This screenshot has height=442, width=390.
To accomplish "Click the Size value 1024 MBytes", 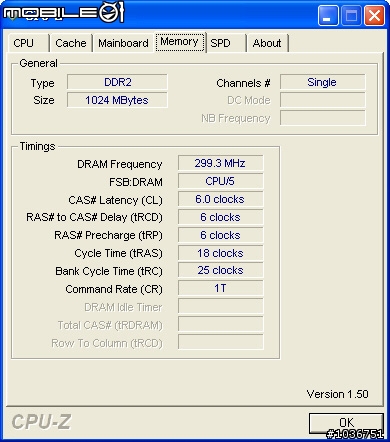I will (x=117, y=100).
